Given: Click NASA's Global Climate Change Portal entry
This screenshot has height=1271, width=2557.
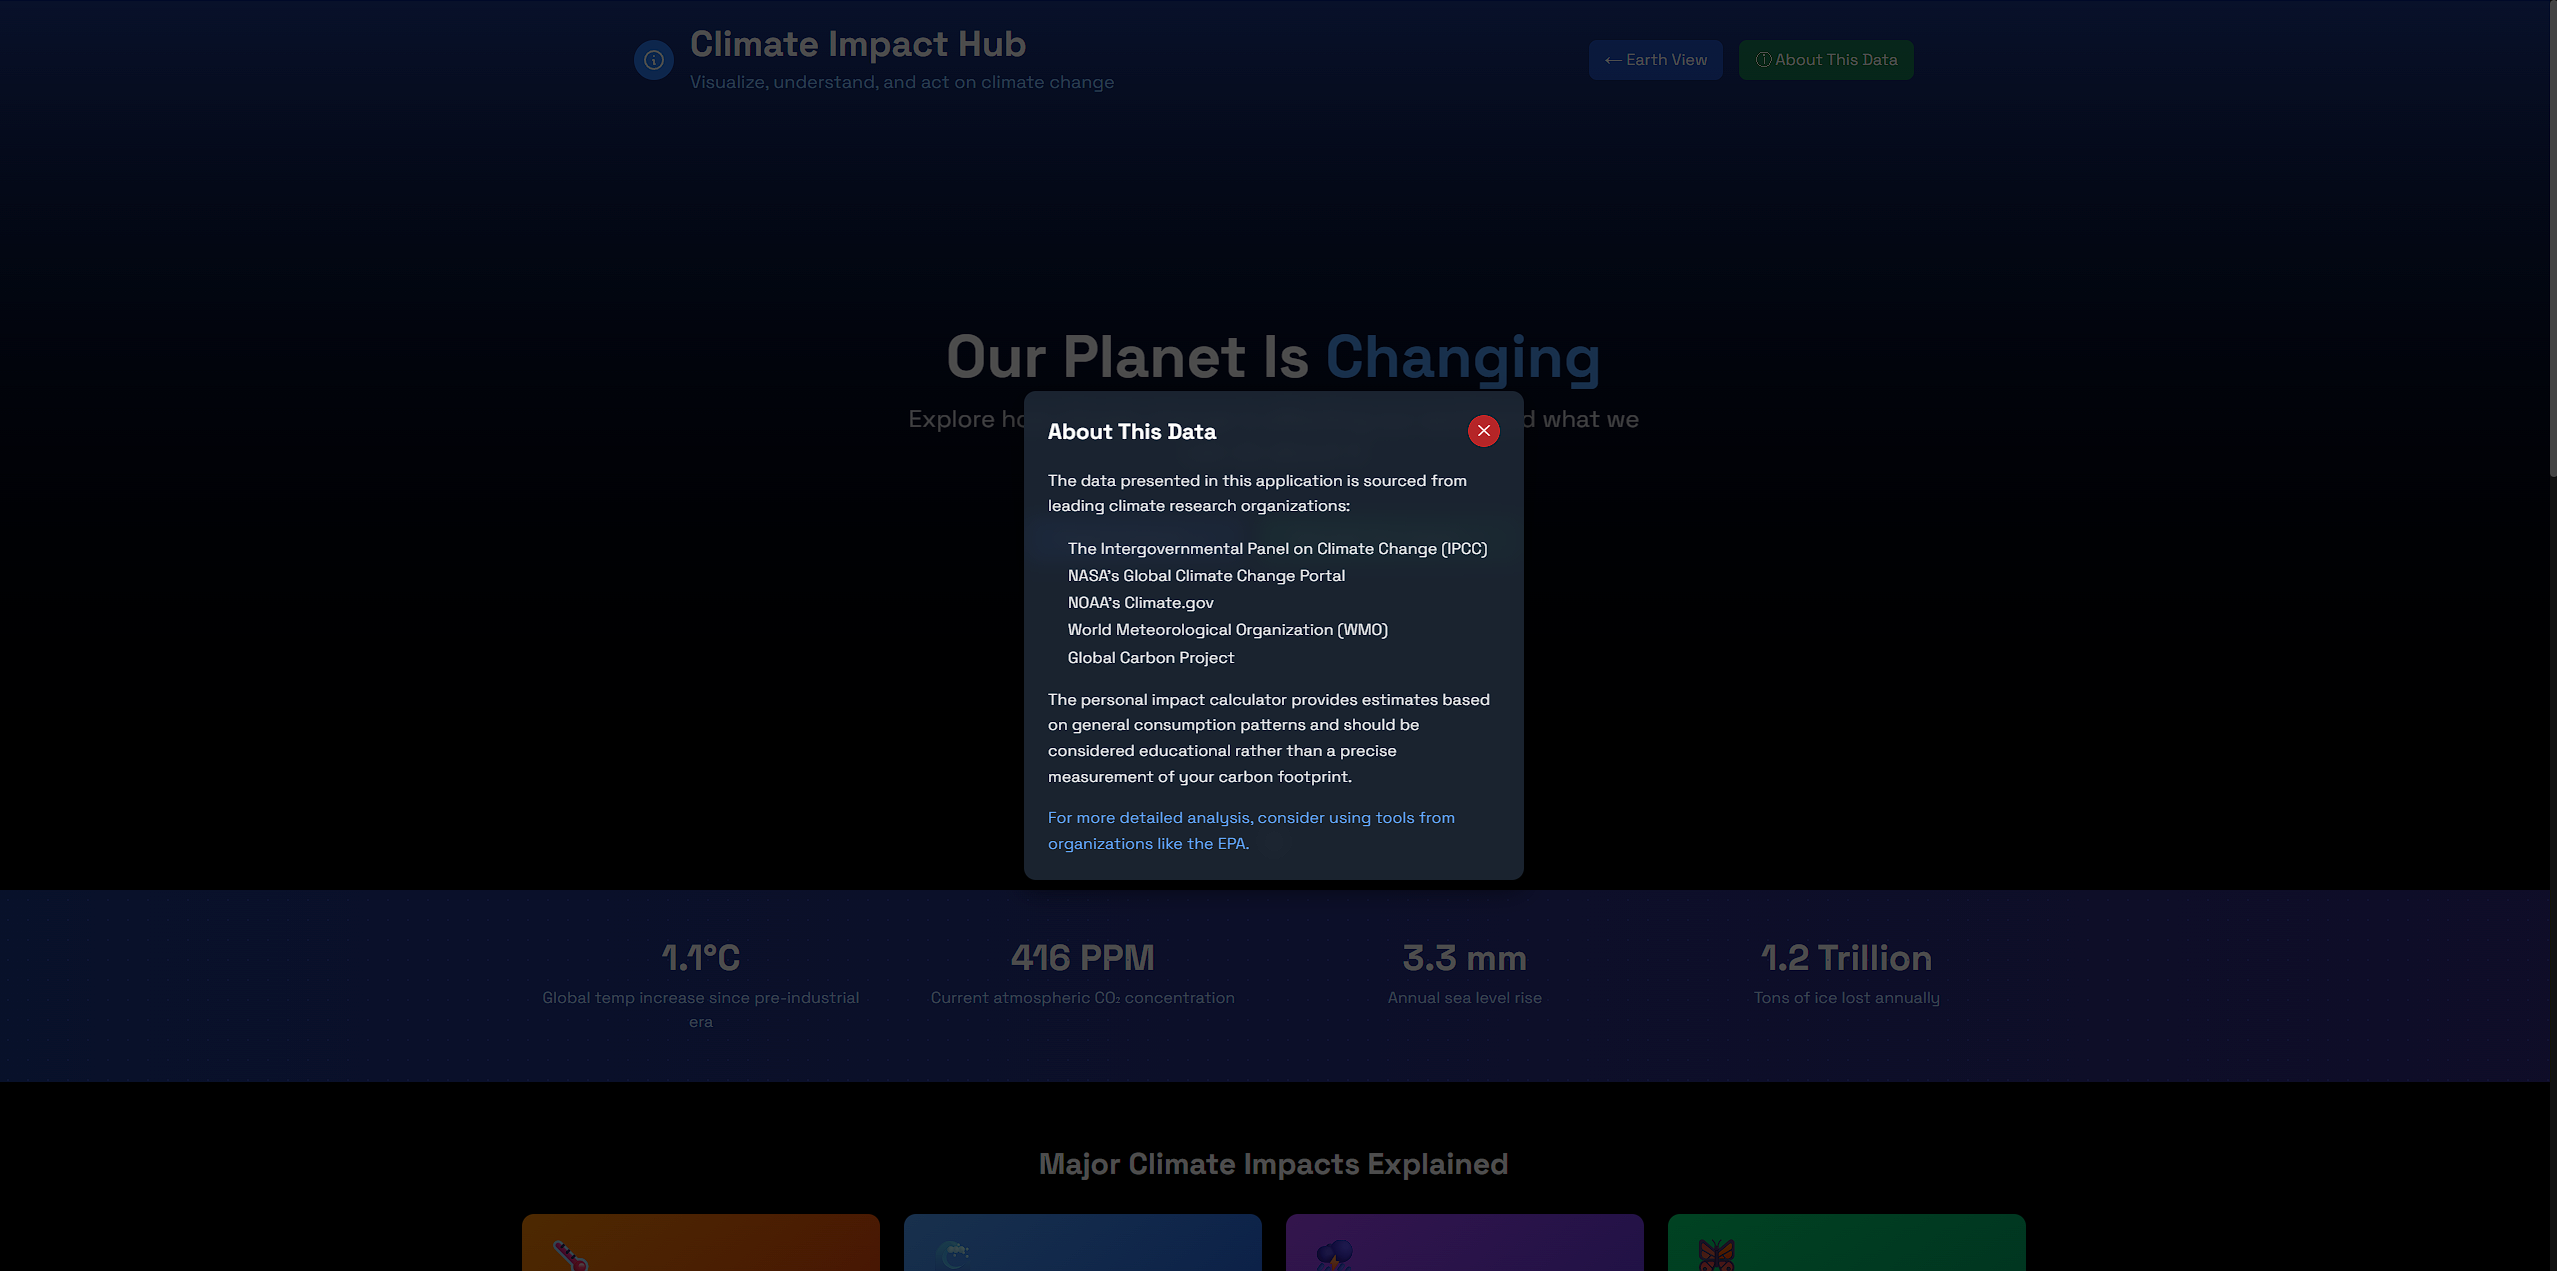Looking at the screenshot, I should 1205,575.
